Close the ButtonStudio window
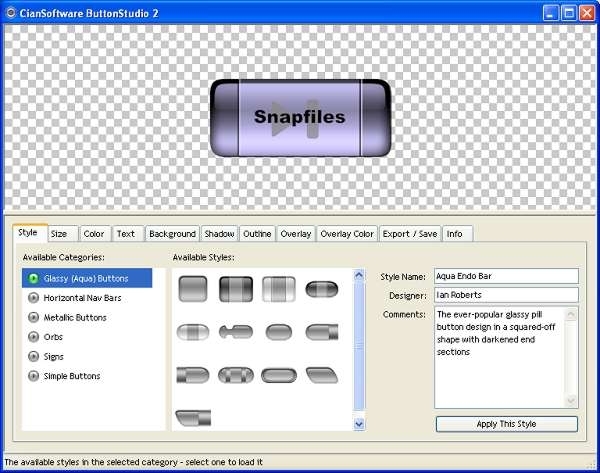 pyautogui.click(x=587, y=13)
